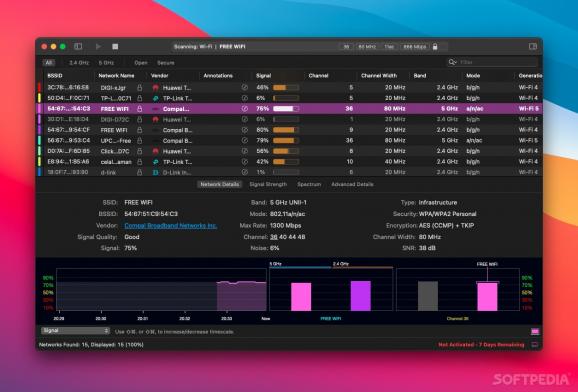Click the underlined channel 36 value in details
Viewport: 578px width, 392px height.
pyautogui.click(x=274, y=237)
